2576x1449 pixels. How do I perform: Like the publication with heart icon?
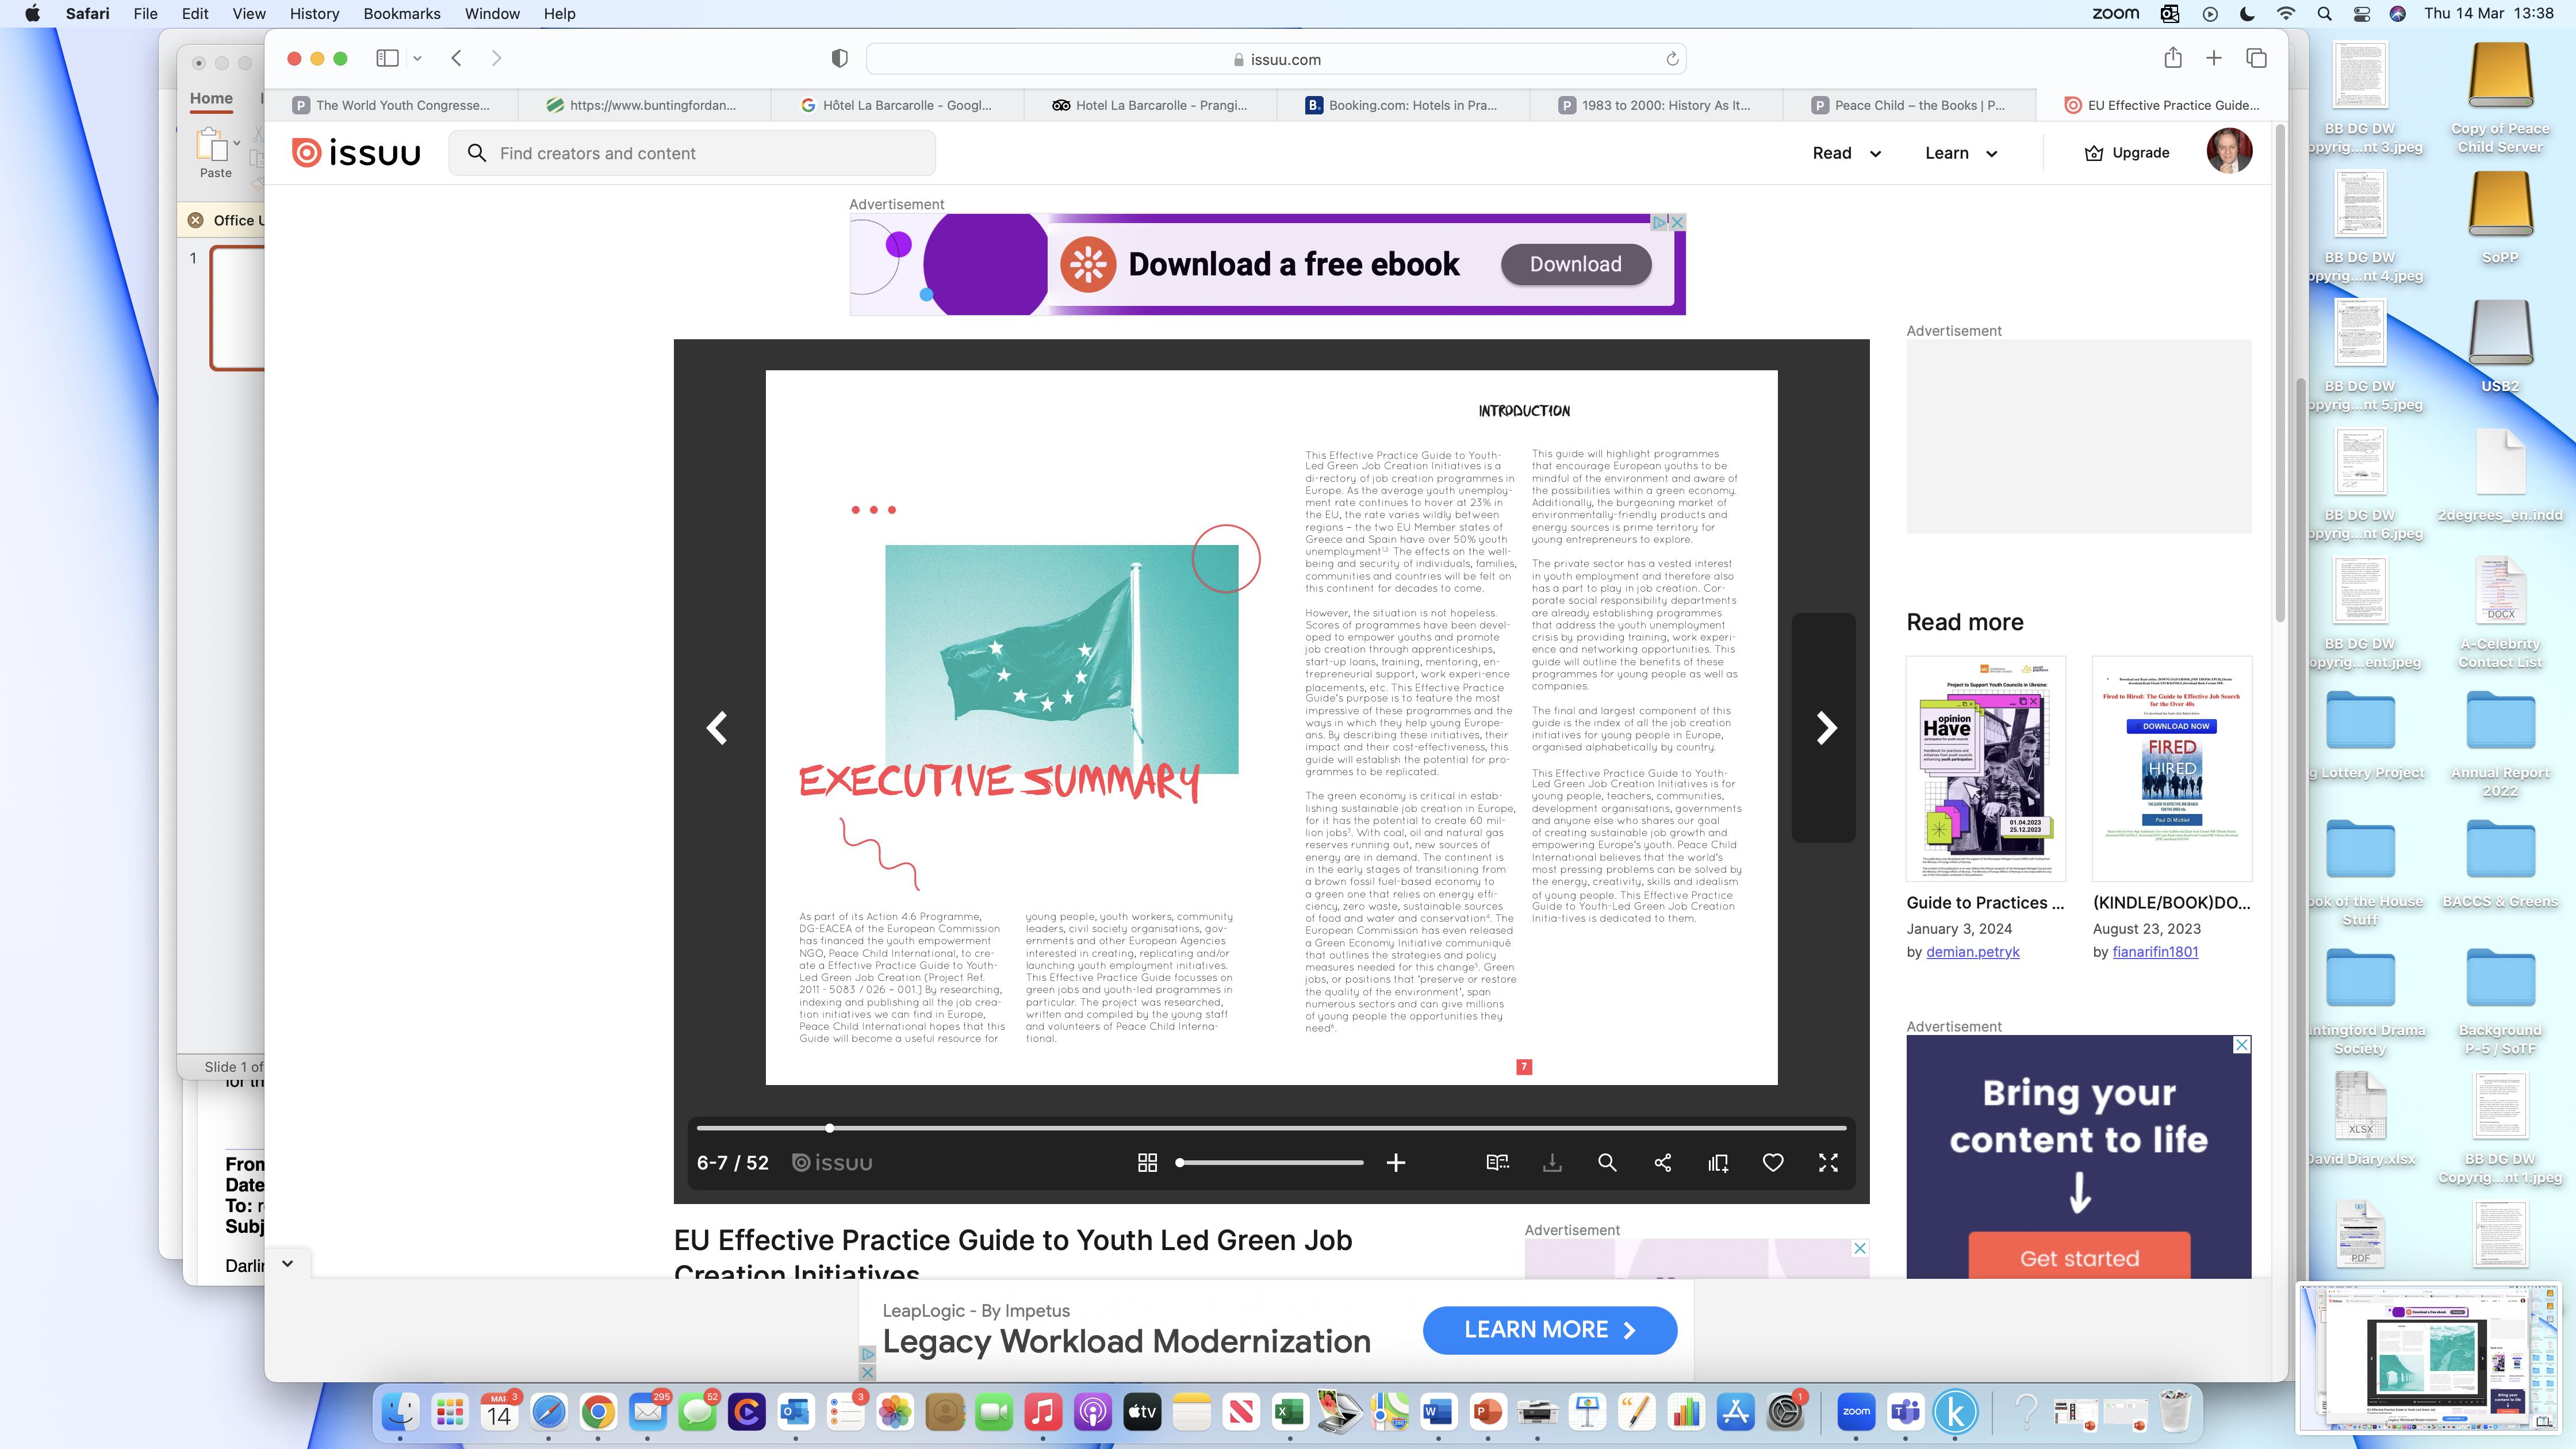(1773, 1162)
